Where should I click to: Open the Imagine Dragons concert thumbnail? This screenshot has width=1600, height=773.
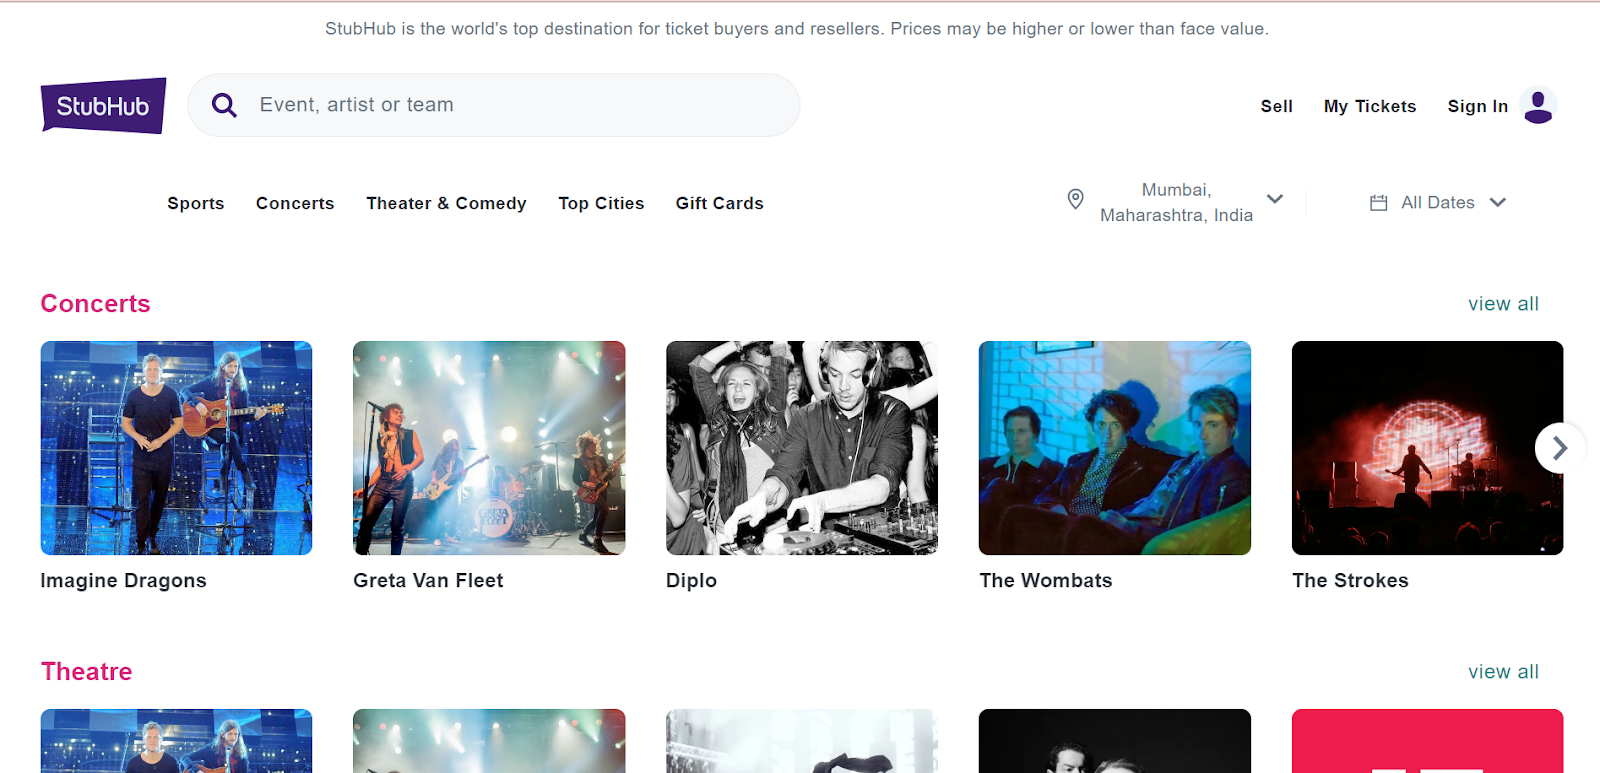coord(176,448)
